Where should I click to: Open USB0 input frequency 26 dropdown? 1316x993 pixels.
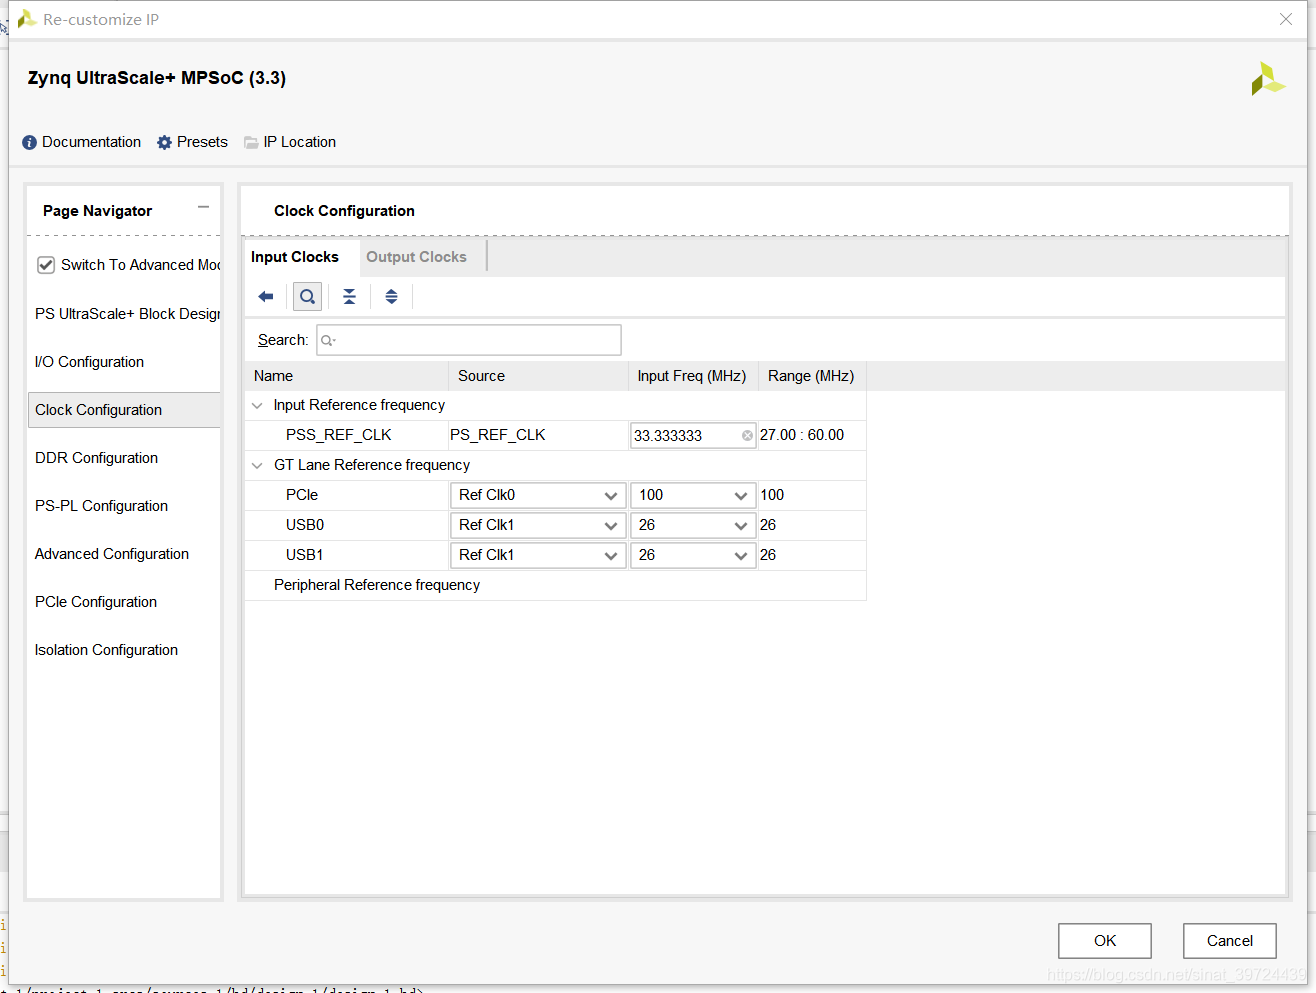(x=693, y=525)
